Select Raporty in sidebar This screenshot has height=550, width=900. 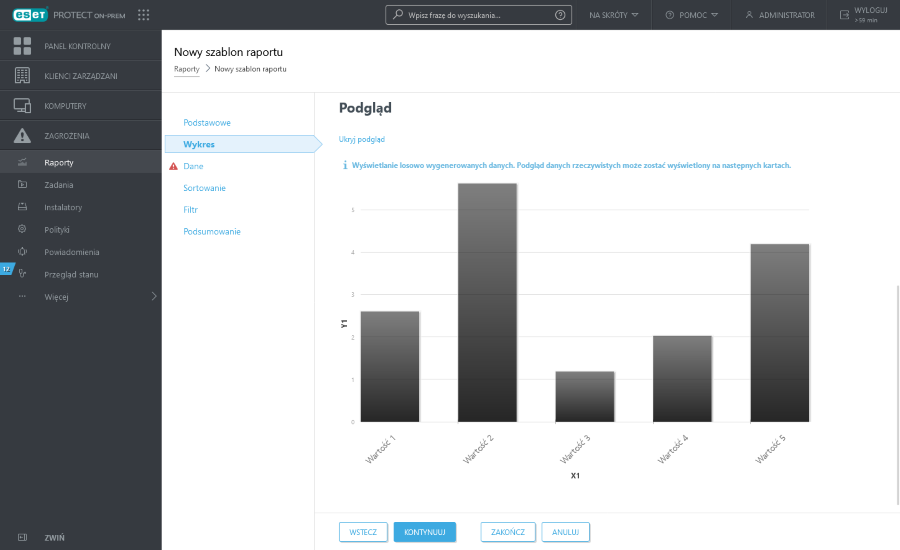[81, 162]
